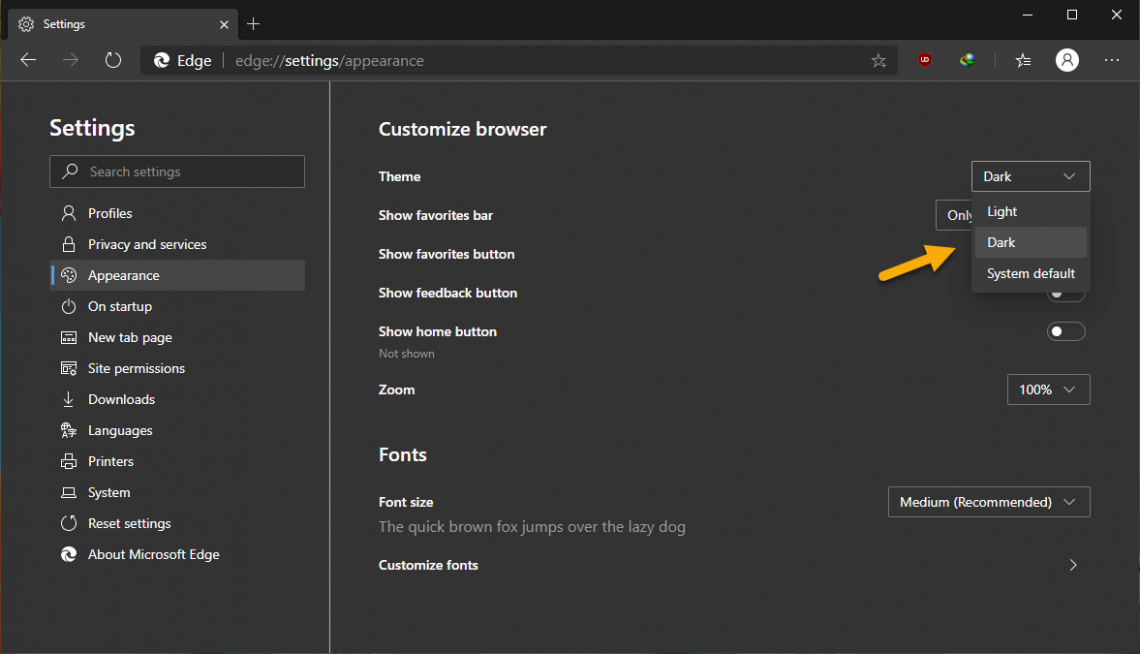Viewport: 1140px width, 654px height.
Task: Enable the Show home button toggle
Action: (x=1066, y=331)
